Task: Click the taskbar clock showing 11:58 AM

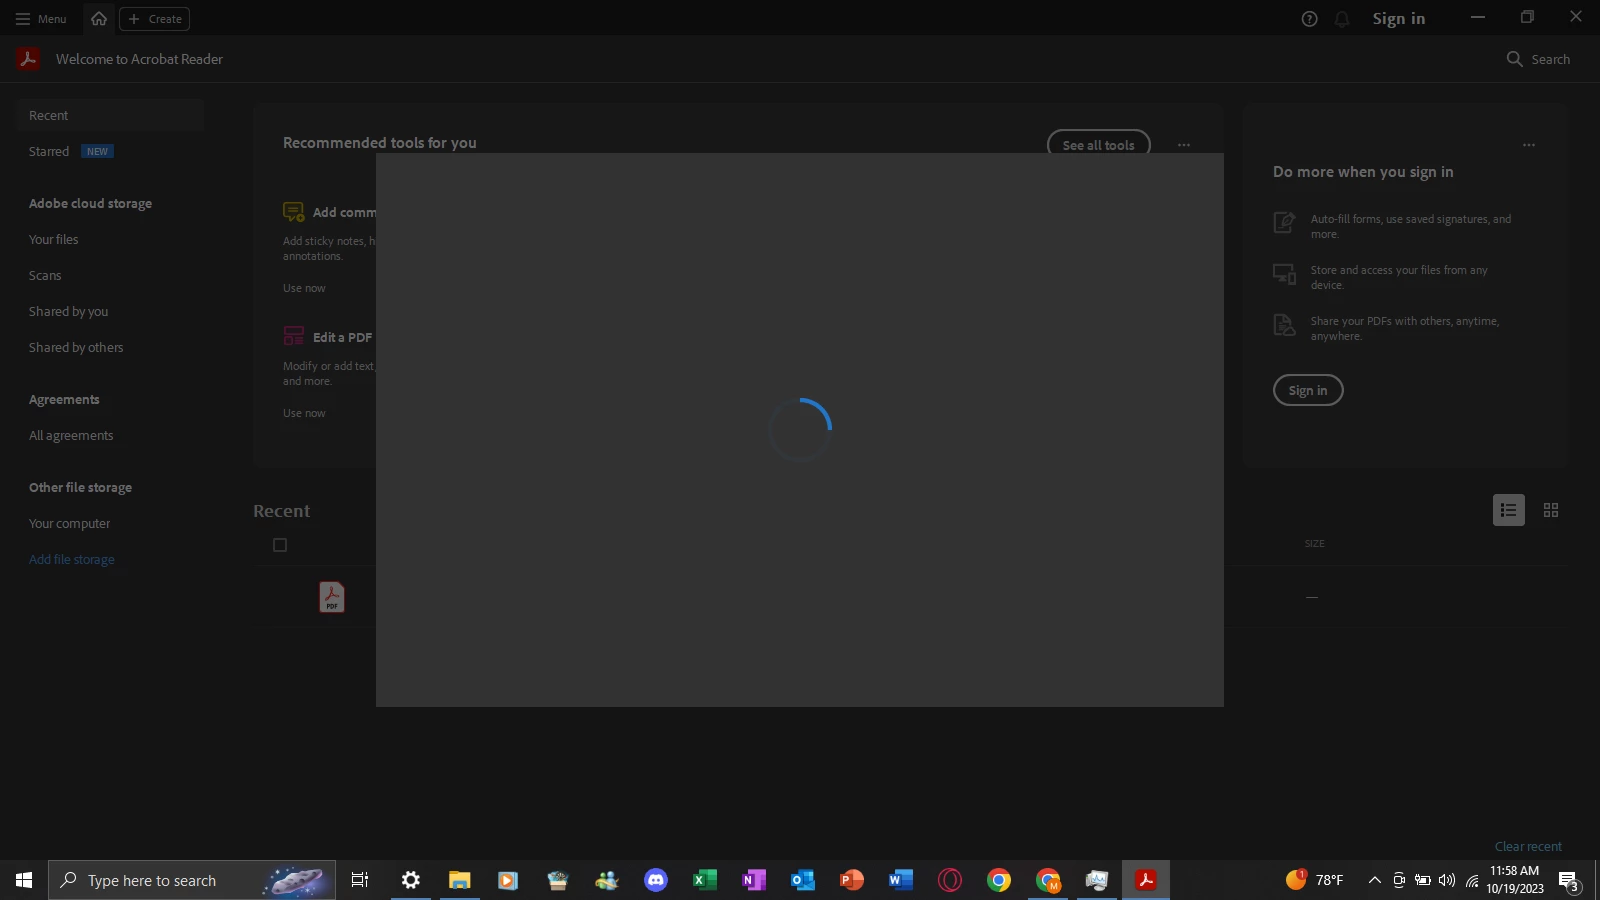Action: click(1515, 880)
